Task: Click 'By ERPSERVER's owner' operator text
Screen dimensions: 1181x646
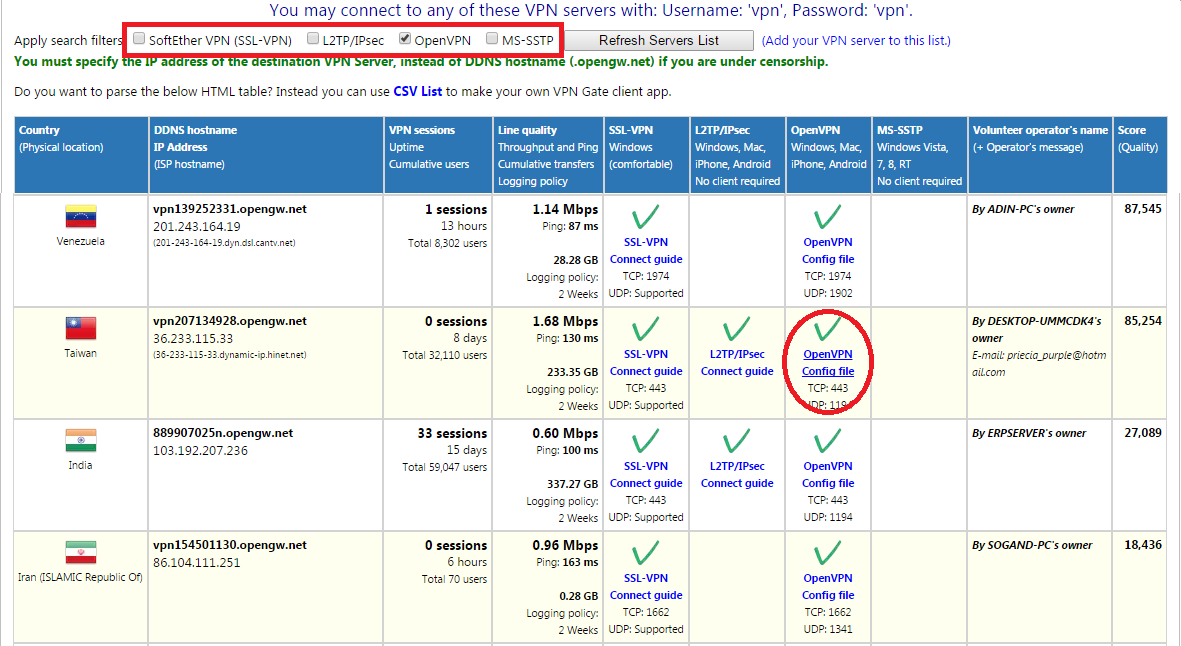Action: pos(1029,434)
